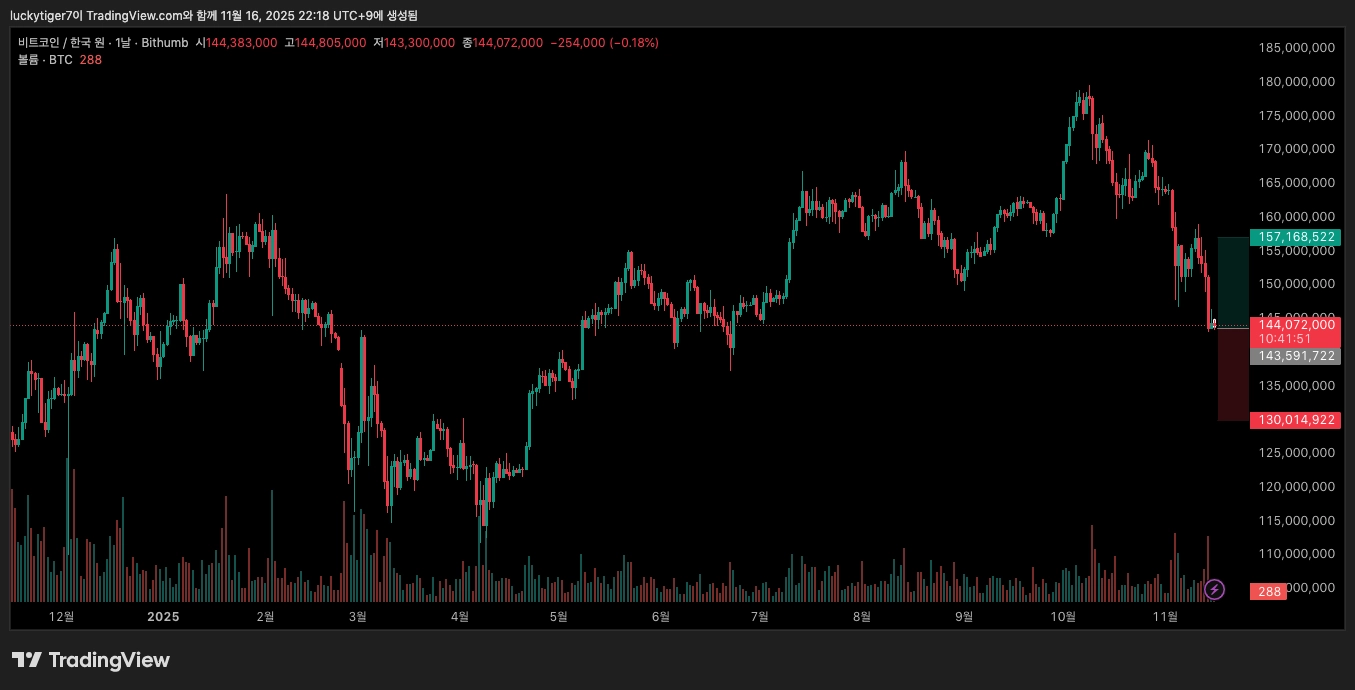This screenshot has width=1355, height=690.
Task: Open the 비트코인 / 한국 원 symbol title
Action: coord(62,43)
